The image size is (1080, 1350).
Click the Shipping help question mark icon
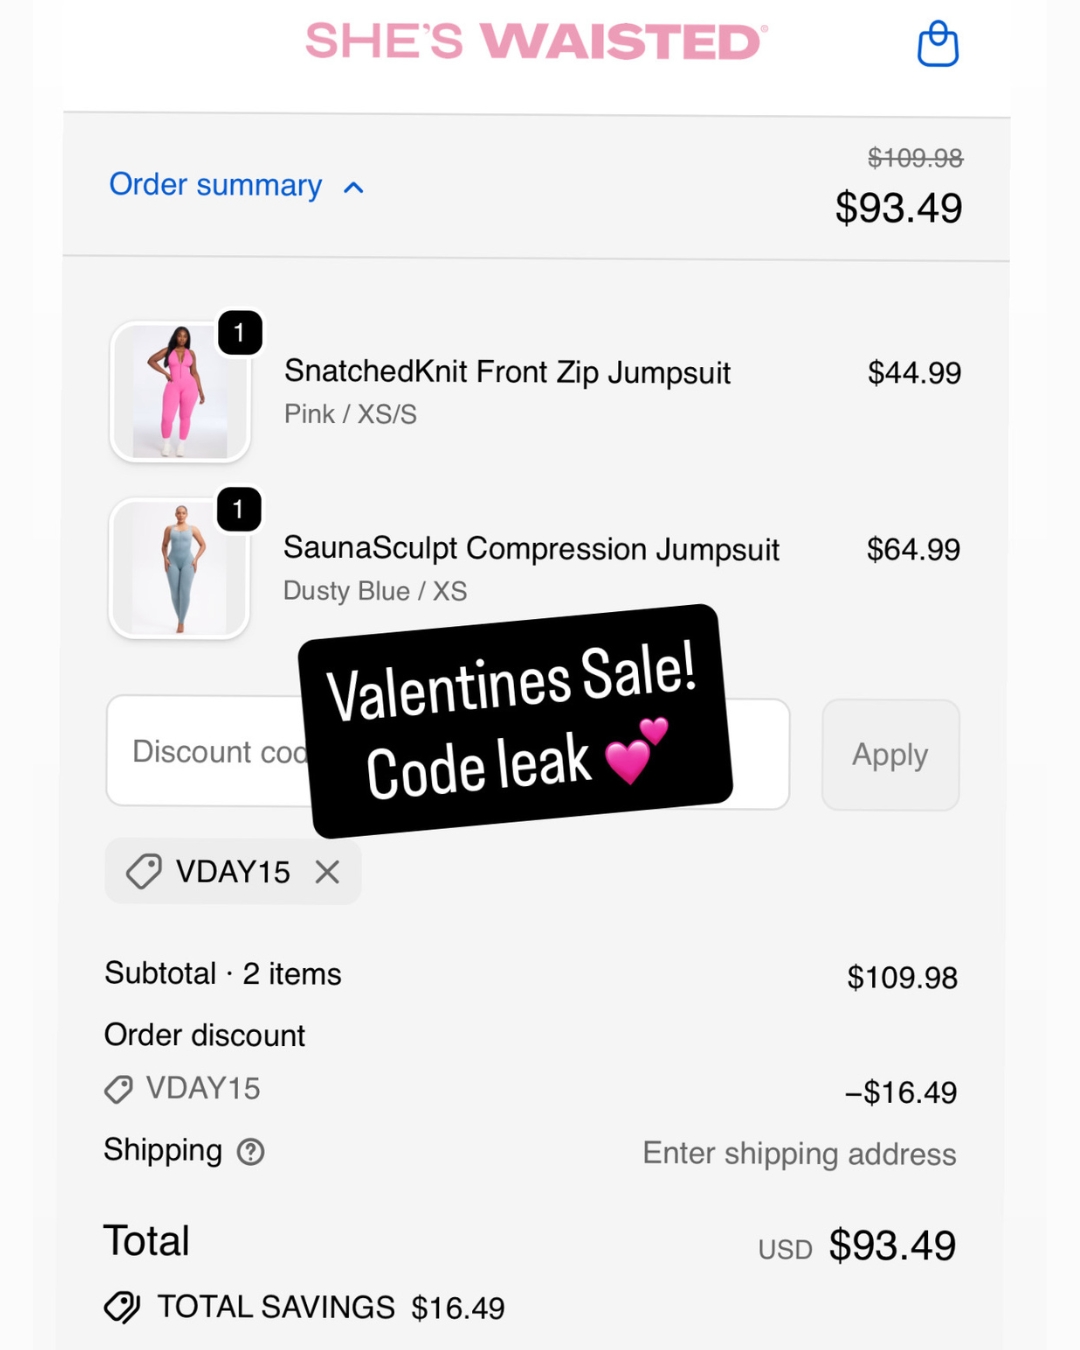click(250, 1152)
